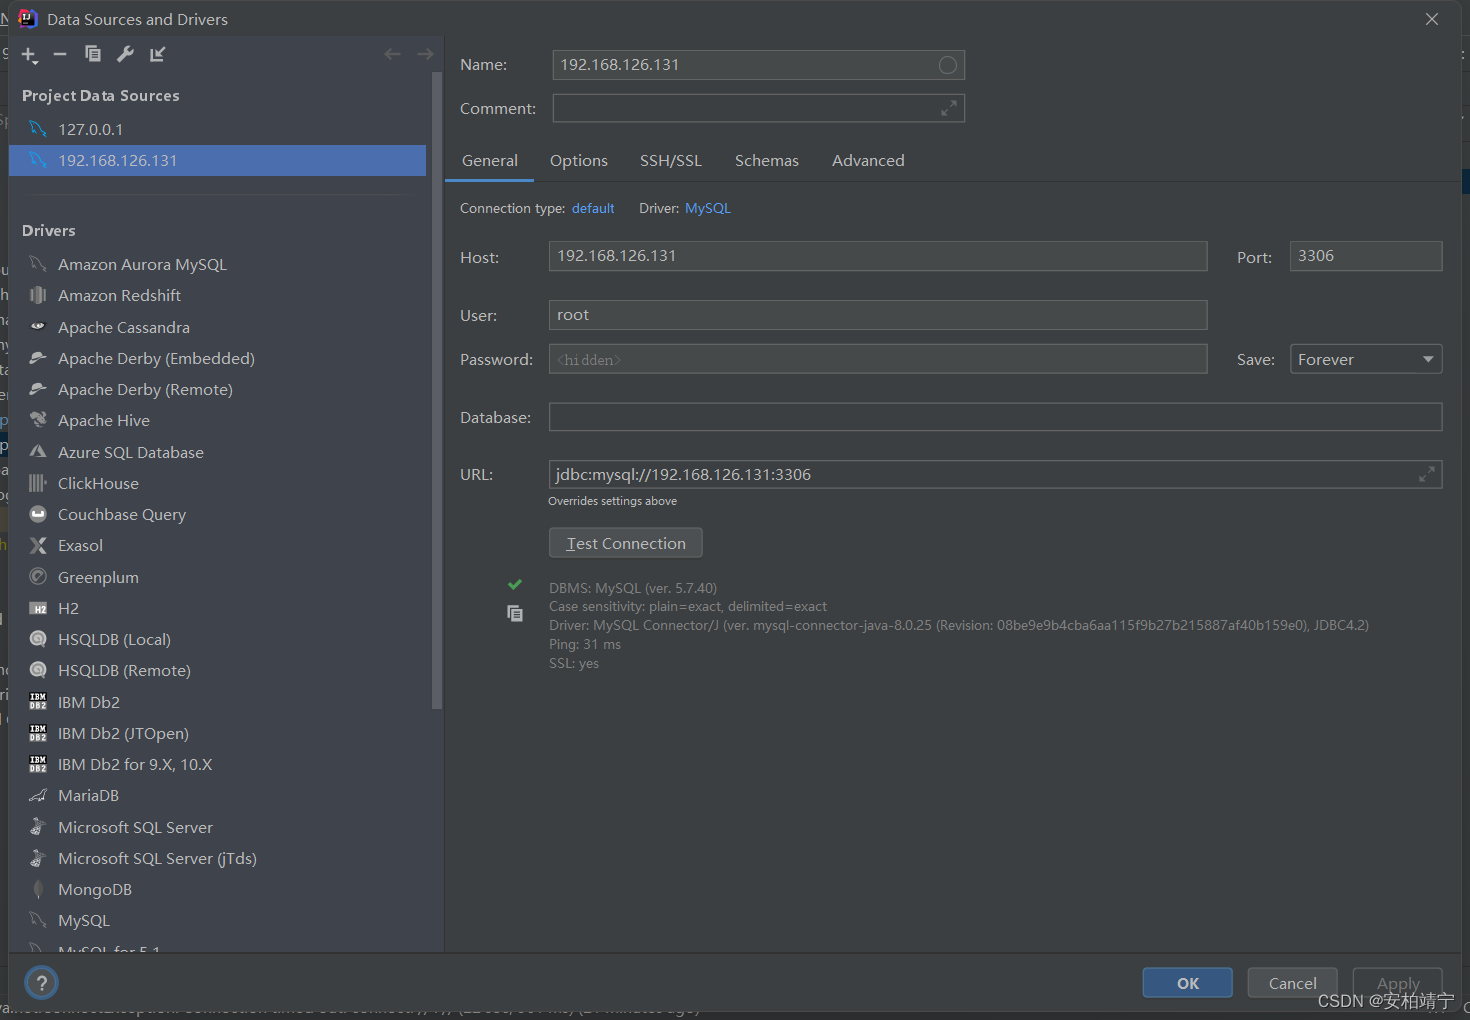The image size is (1470, 1020).
Task: Click the Database input field
Action: click(995, 417)
